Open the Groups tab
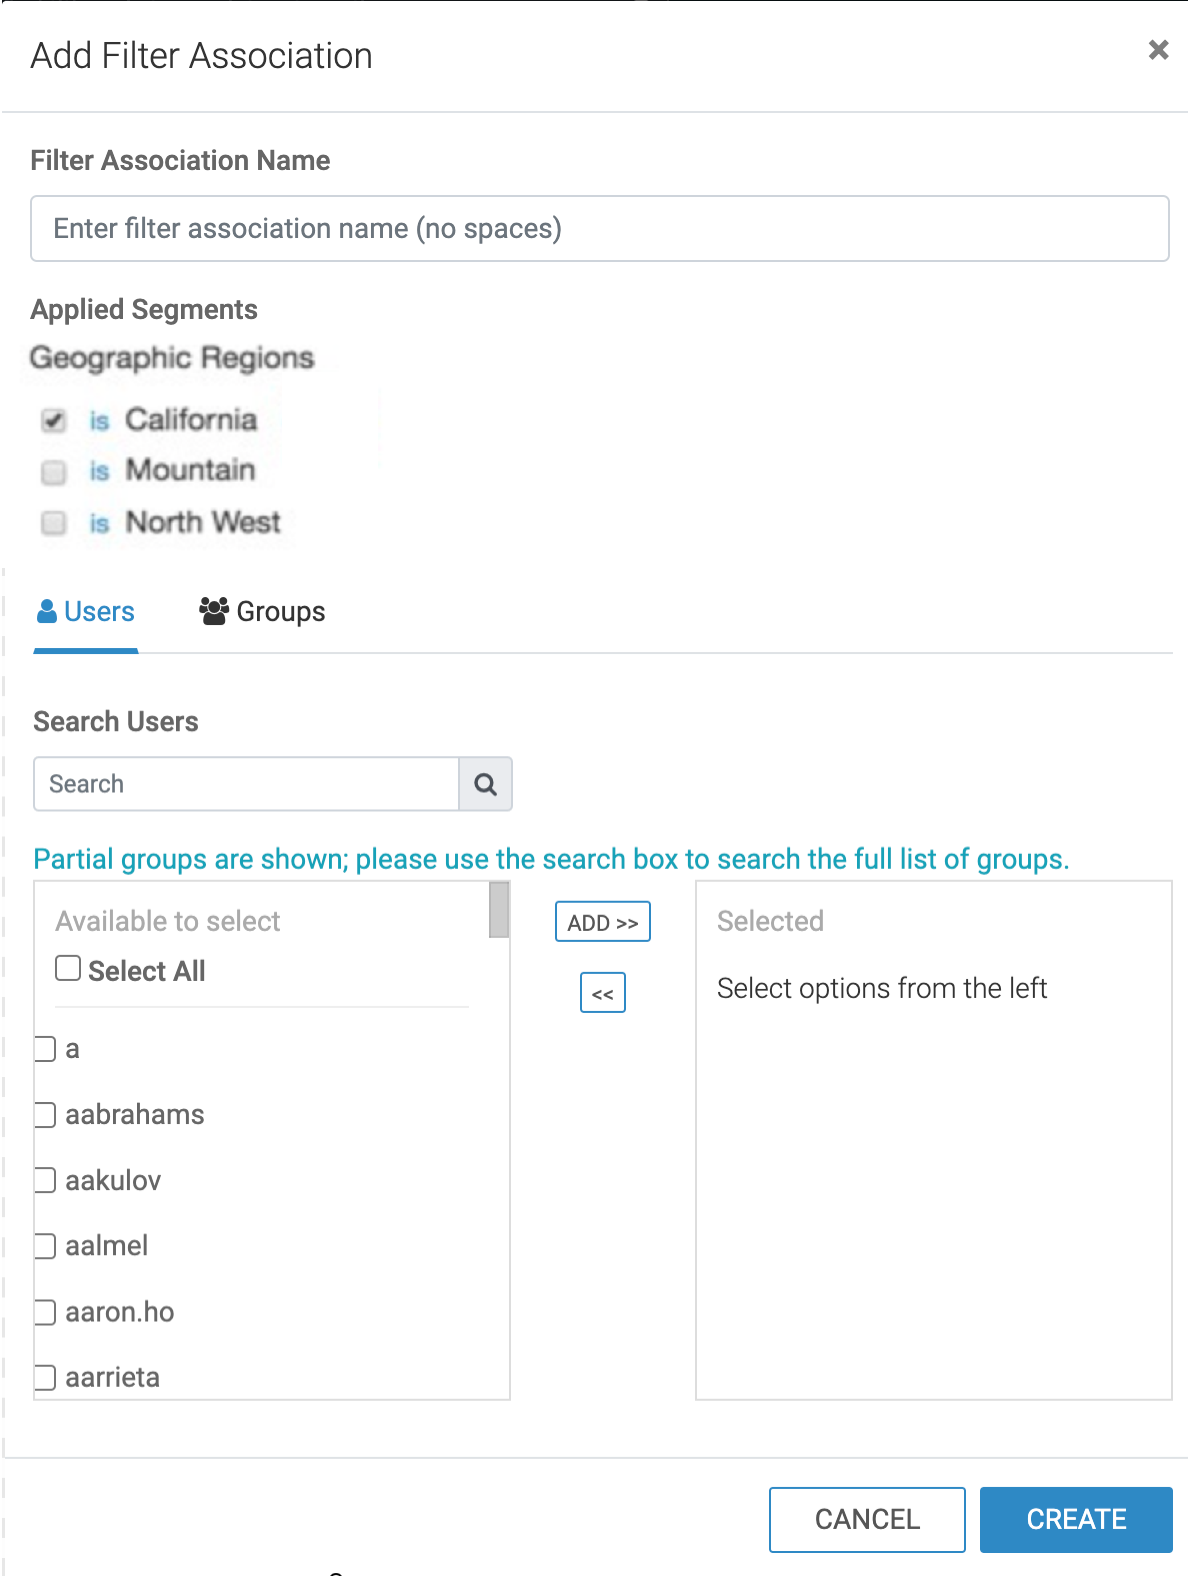Image resolution: width=1188 pixels, height=1580 pixels. tap(262, 612)
